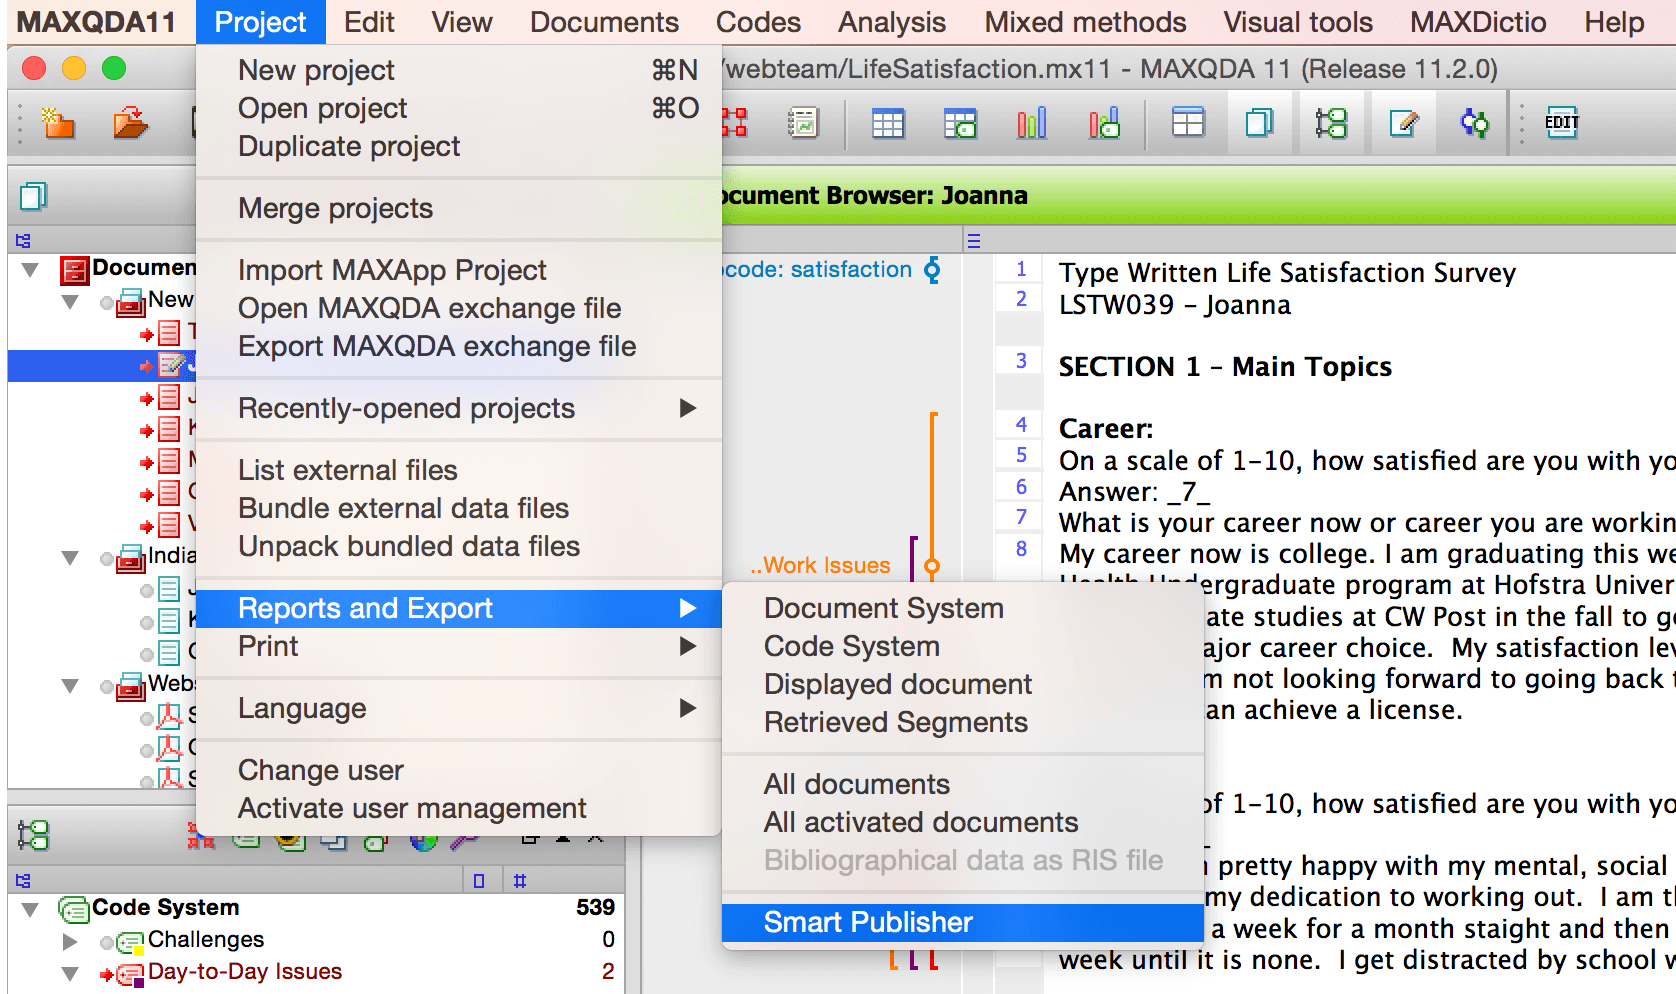Click the satisfaction code label in margin
The width and height of the screenshot is (1676, 994).
pyautogui.click(x=818, y=270)
